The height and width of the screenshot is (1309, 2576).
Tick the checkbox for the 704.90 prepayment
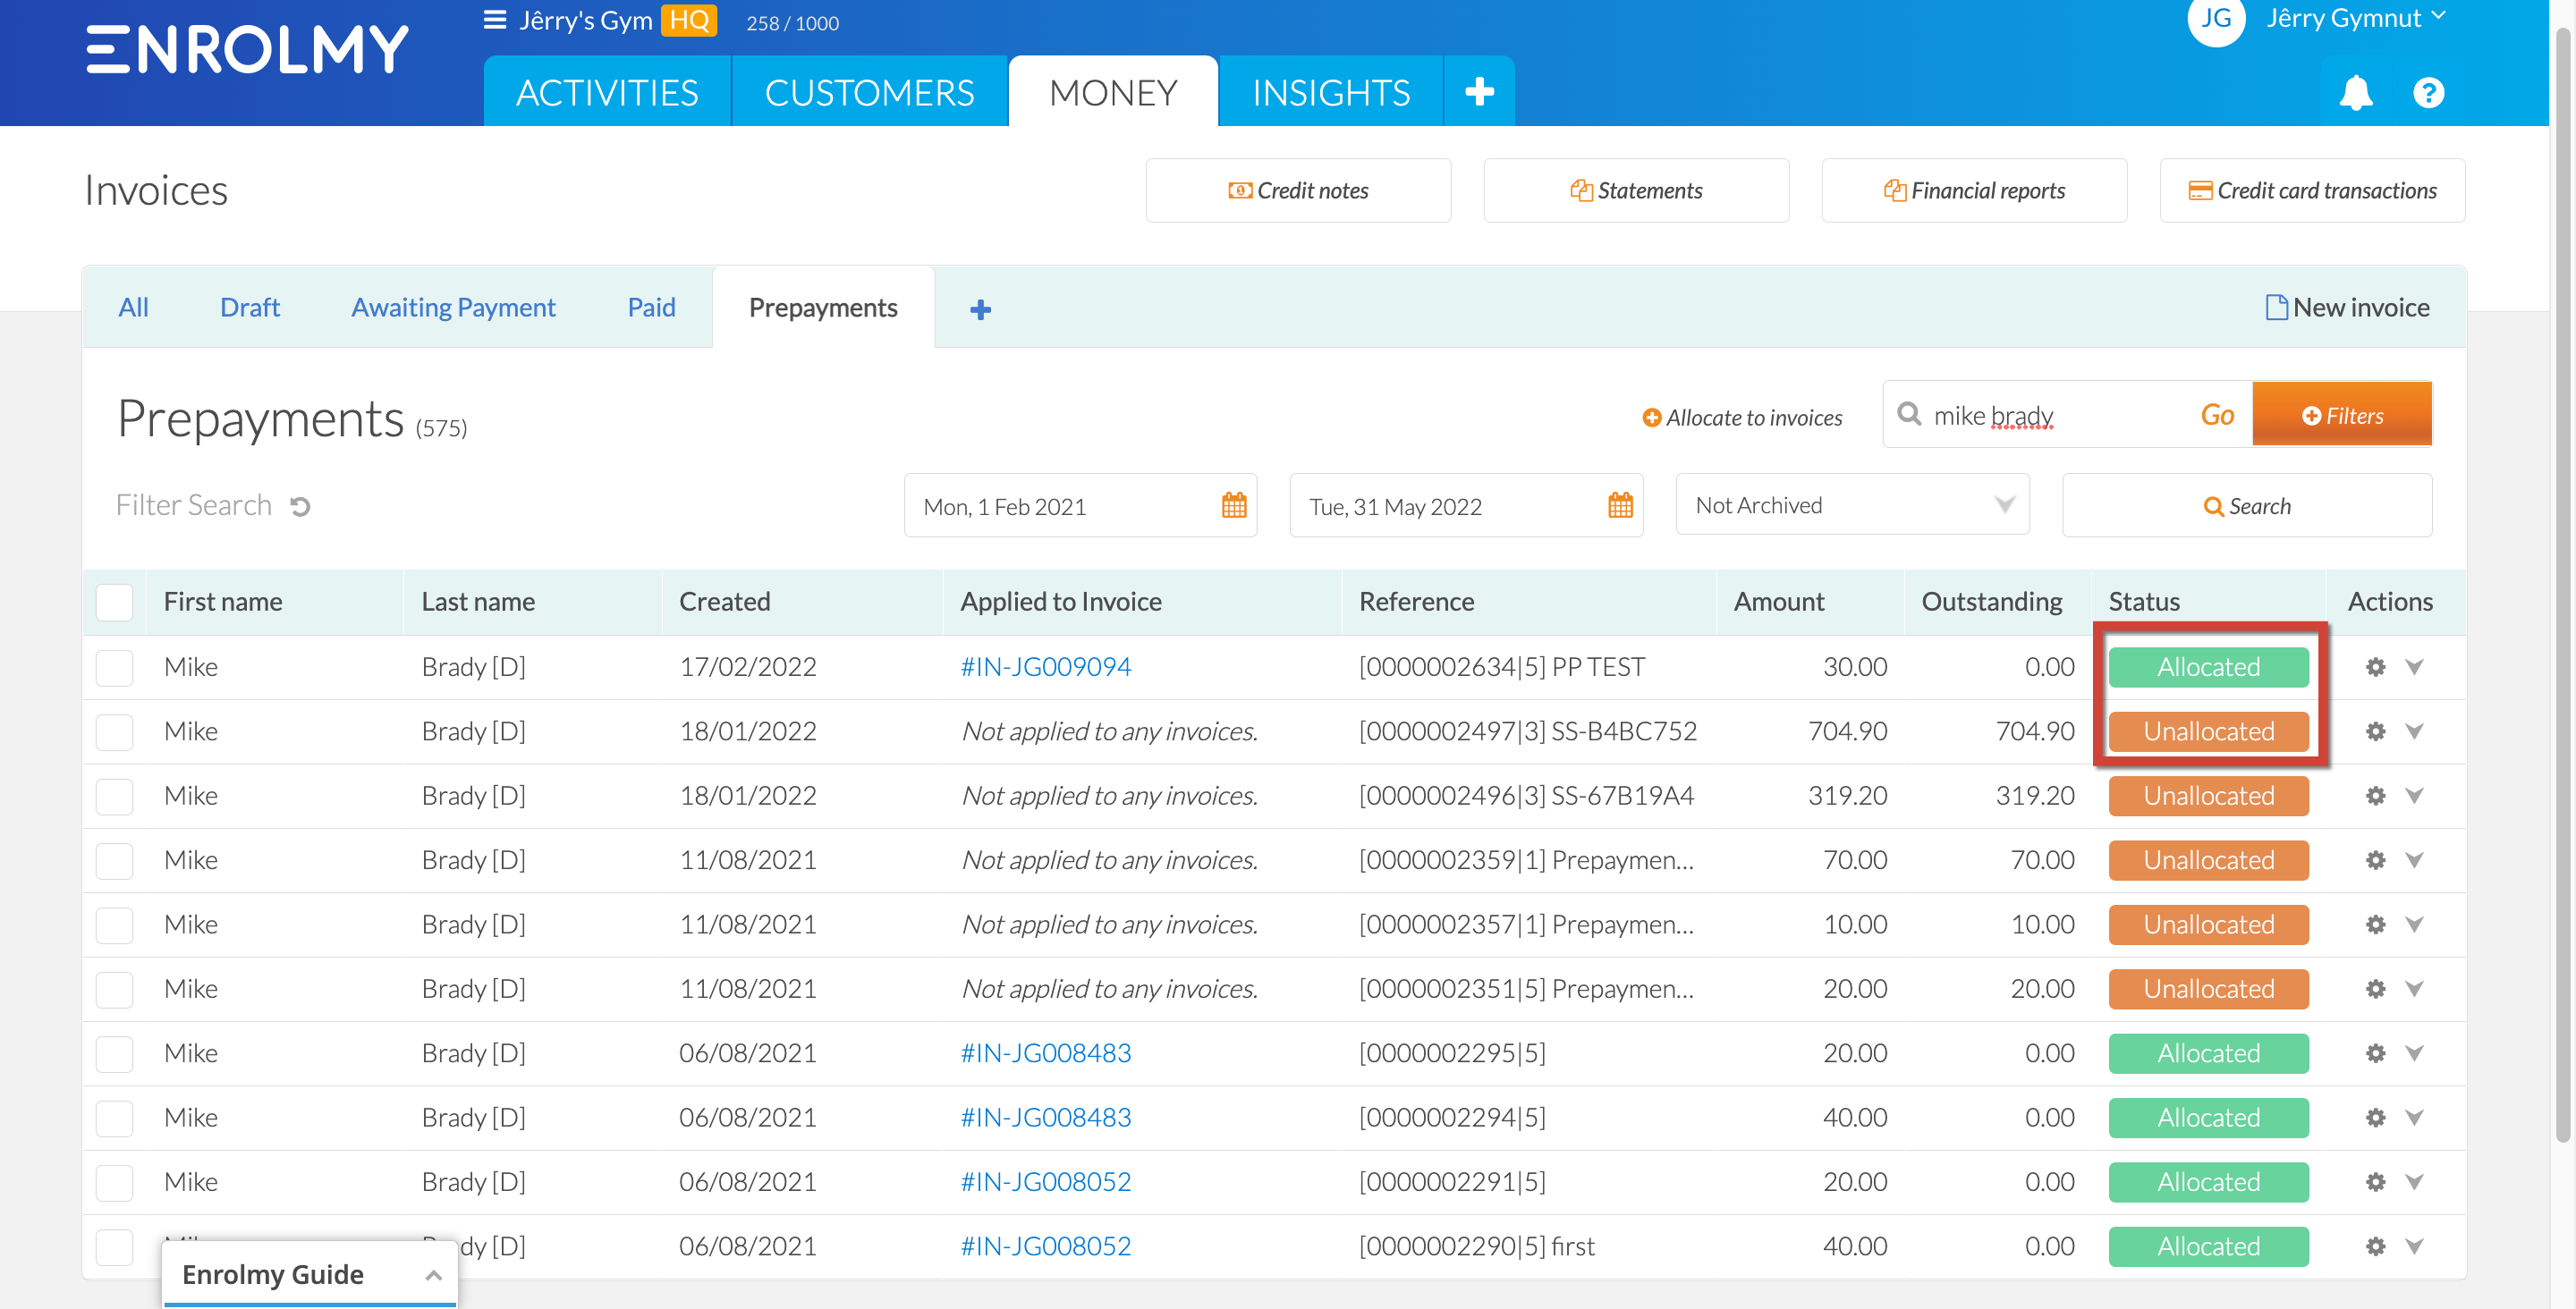(114, 732)
